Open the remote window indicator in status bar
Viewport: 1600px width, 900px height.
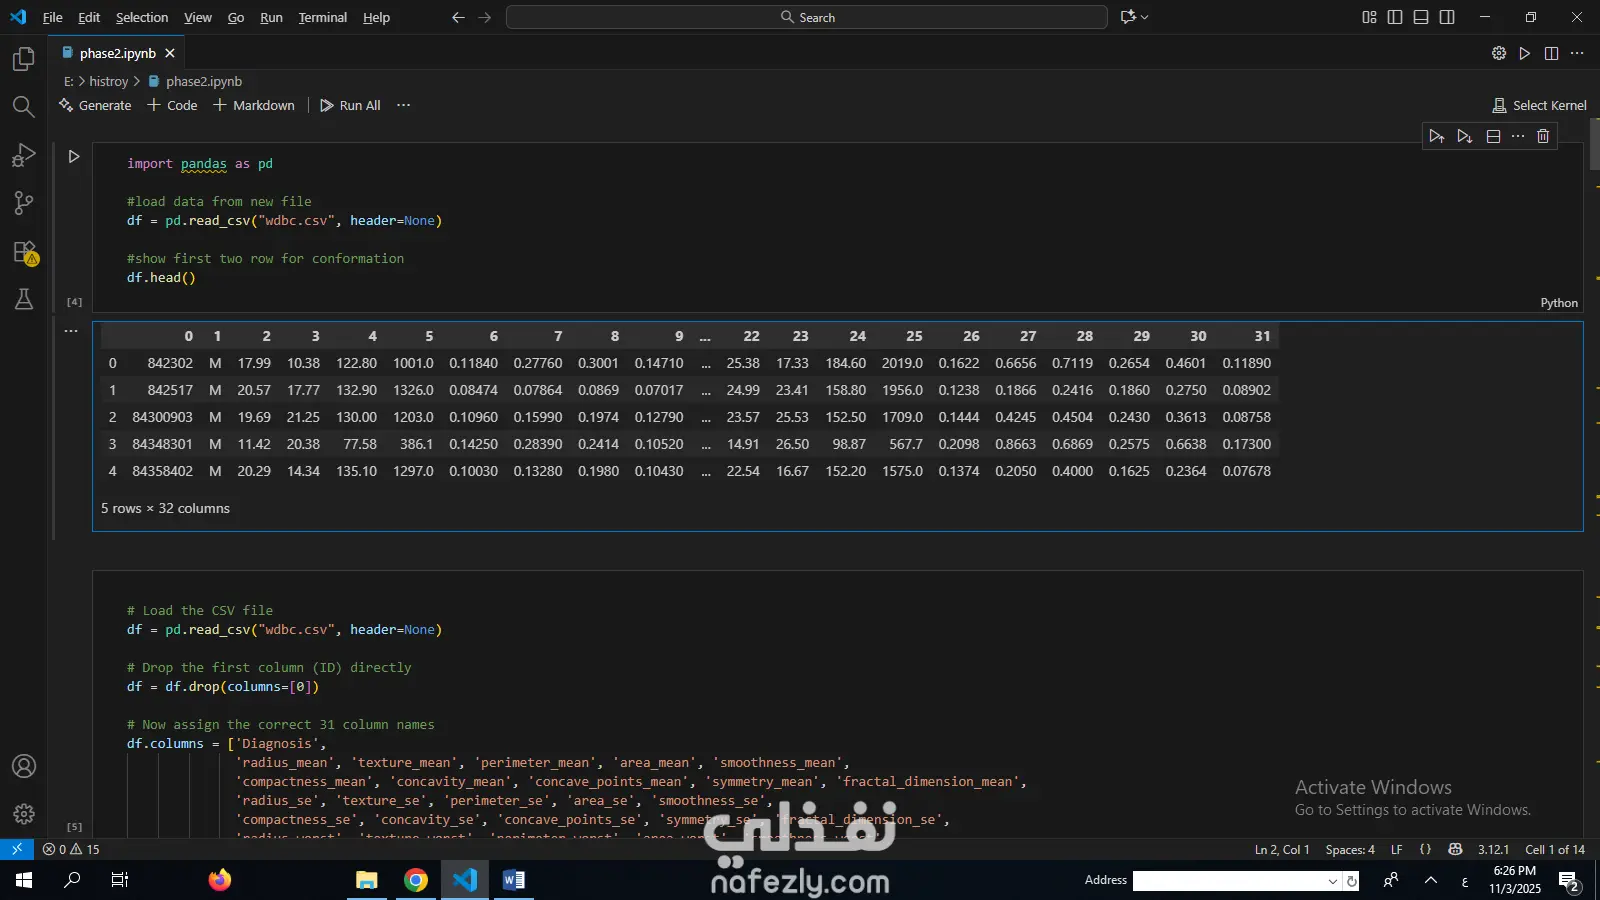pyautogui.click(x=17, y=849)
